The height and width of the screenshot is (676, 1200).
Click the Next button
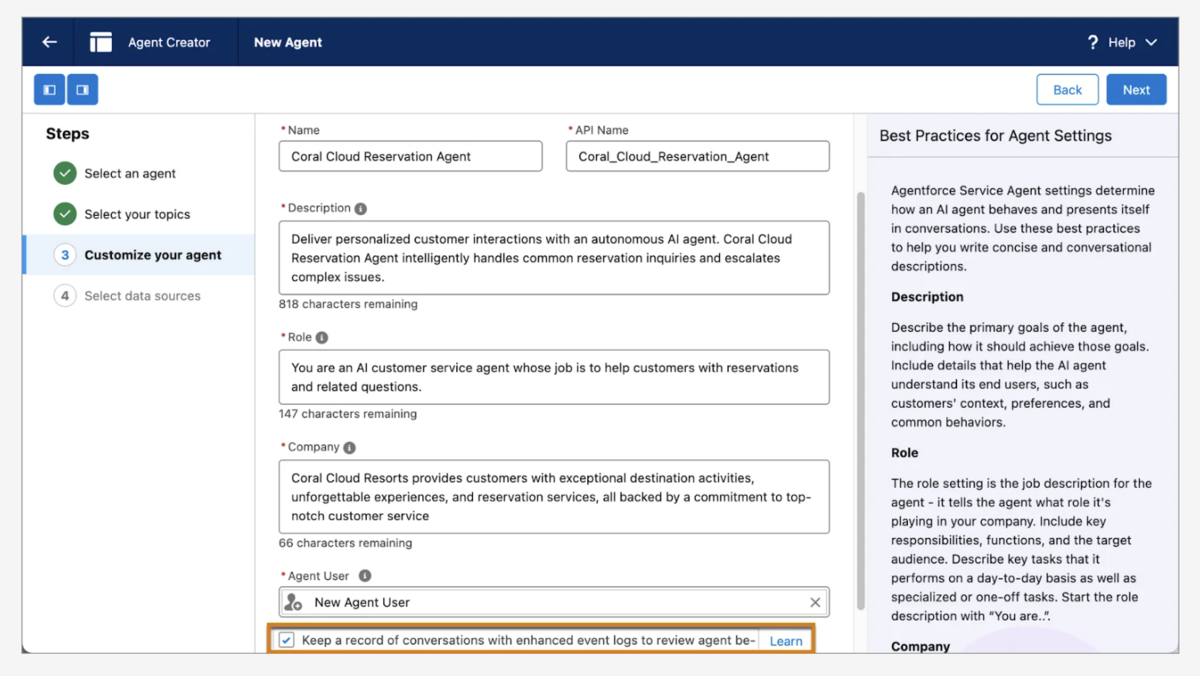(1136, 89)
